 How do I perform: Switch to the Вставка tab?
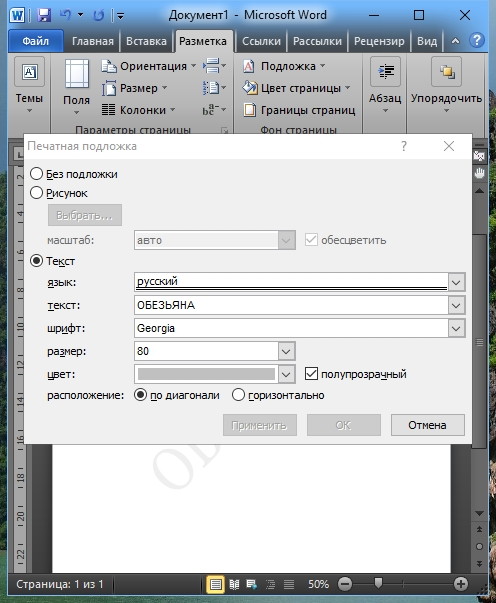[146, 41]
